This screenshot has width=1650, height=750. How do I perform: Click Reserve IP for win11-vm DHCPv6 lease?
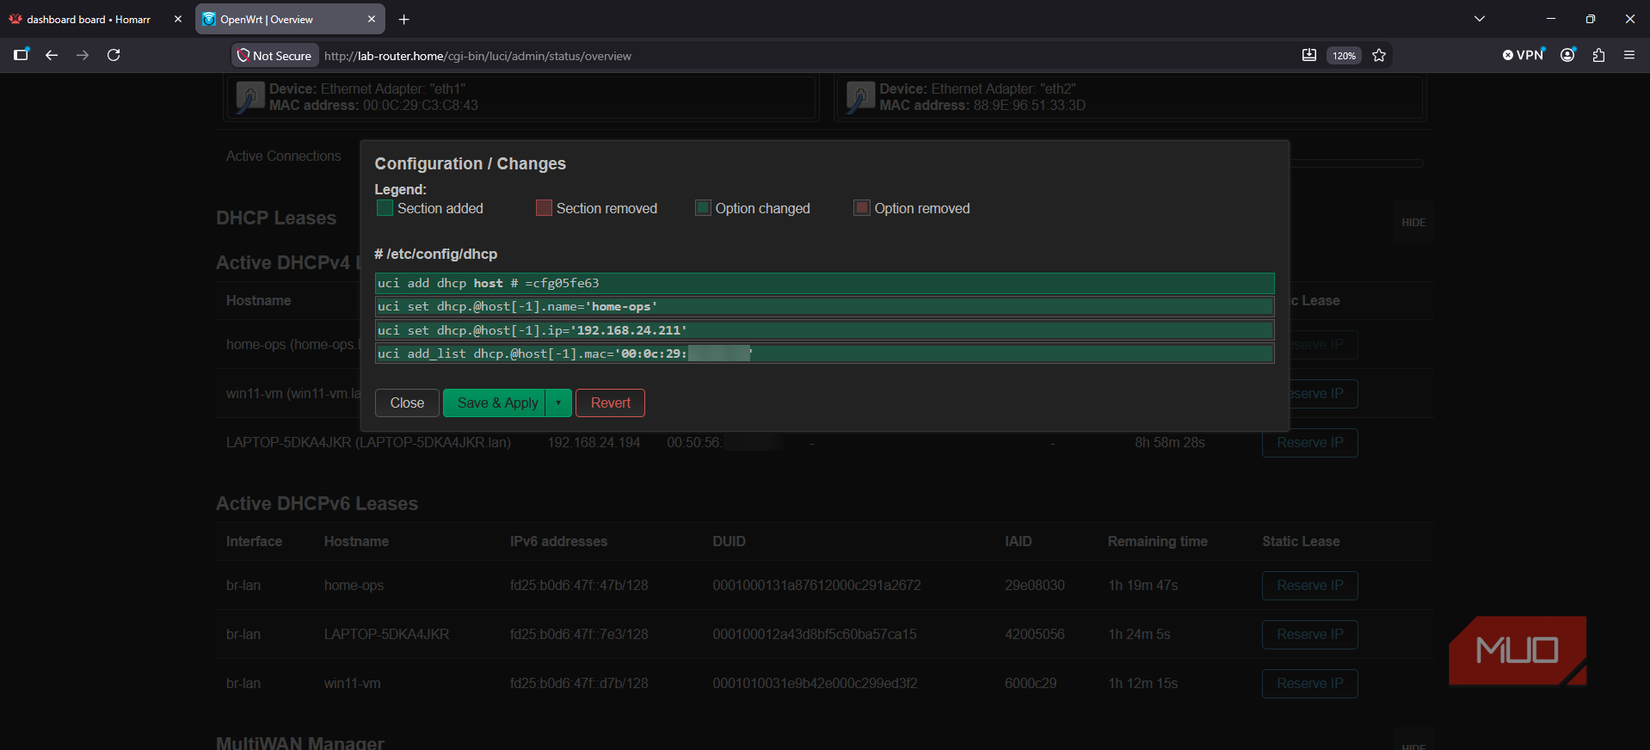click(x=1310, y=683)
